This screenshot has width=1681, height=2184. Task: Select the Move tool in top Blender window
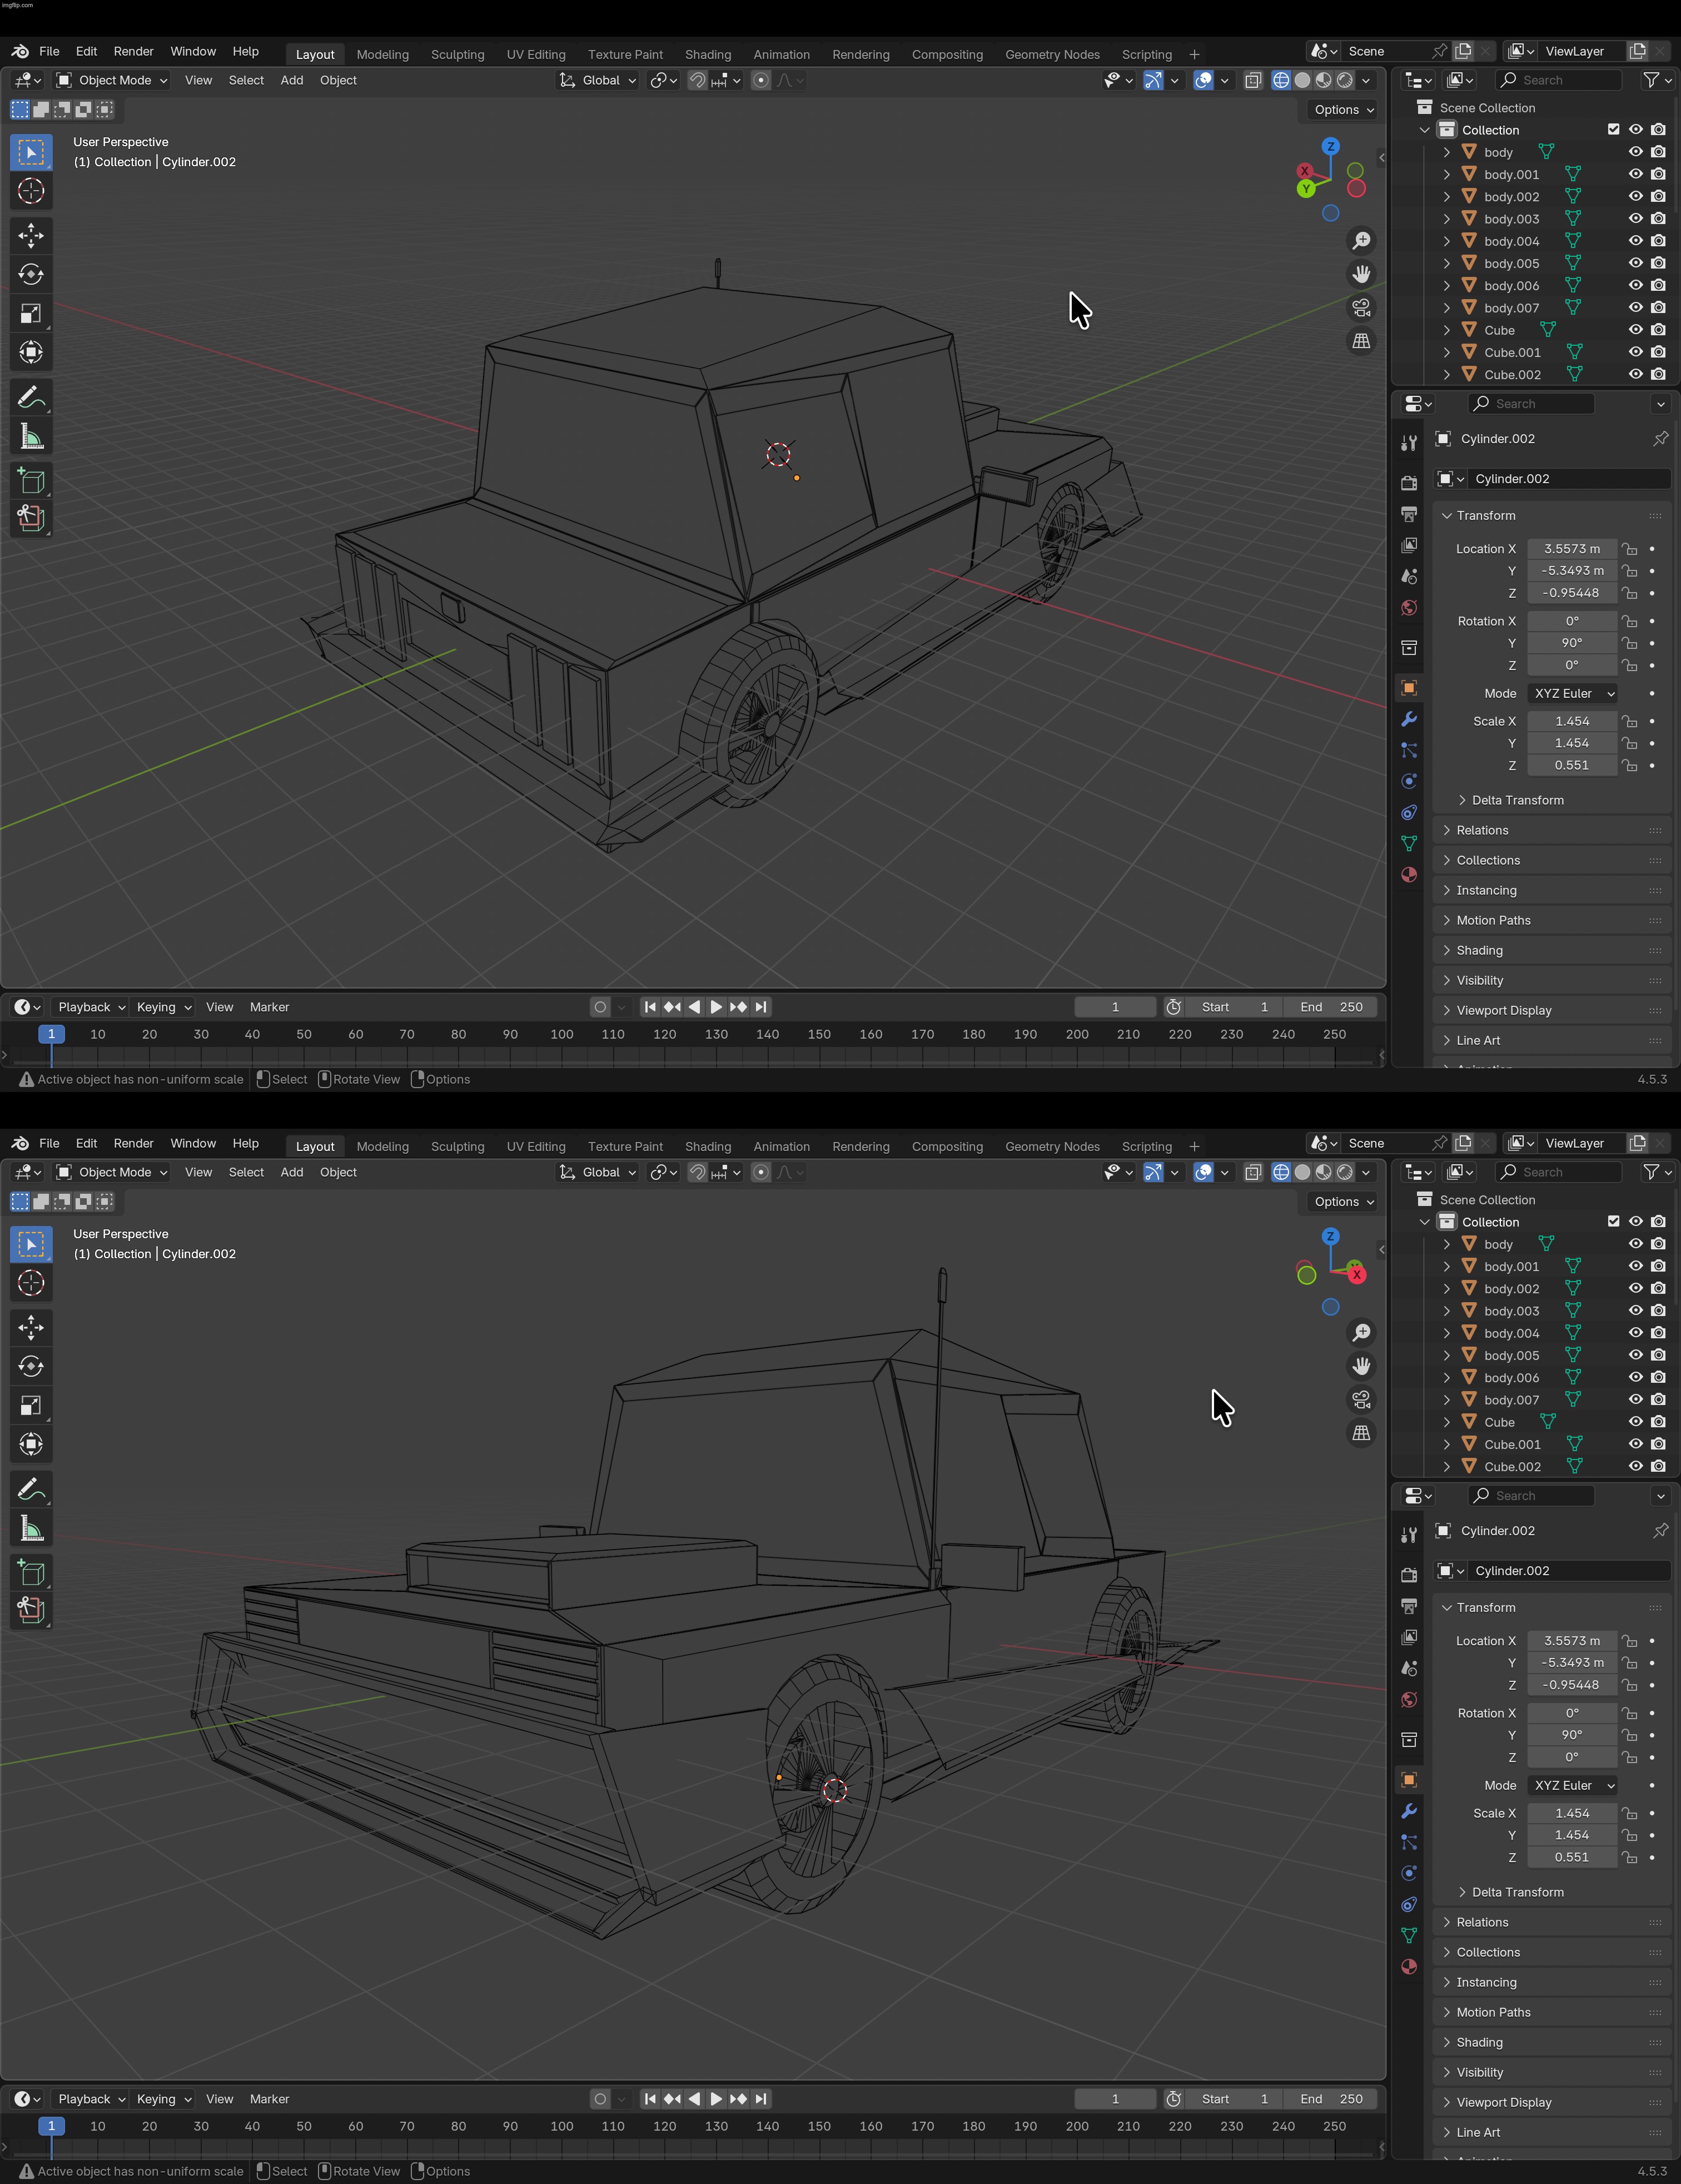click(31, 236)
